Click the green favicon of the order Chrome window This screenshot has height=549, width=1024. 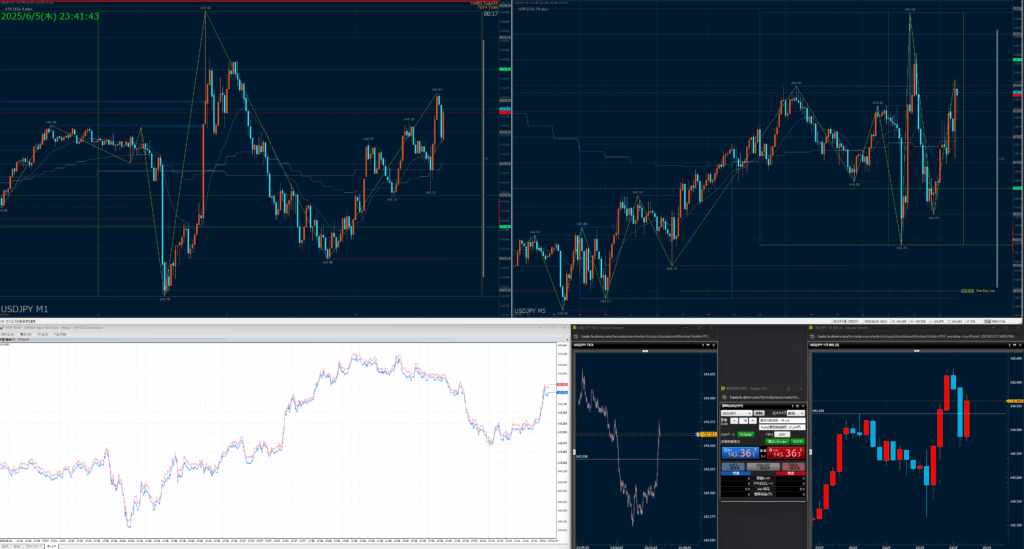pyautogui.click(x=723, y=388)
